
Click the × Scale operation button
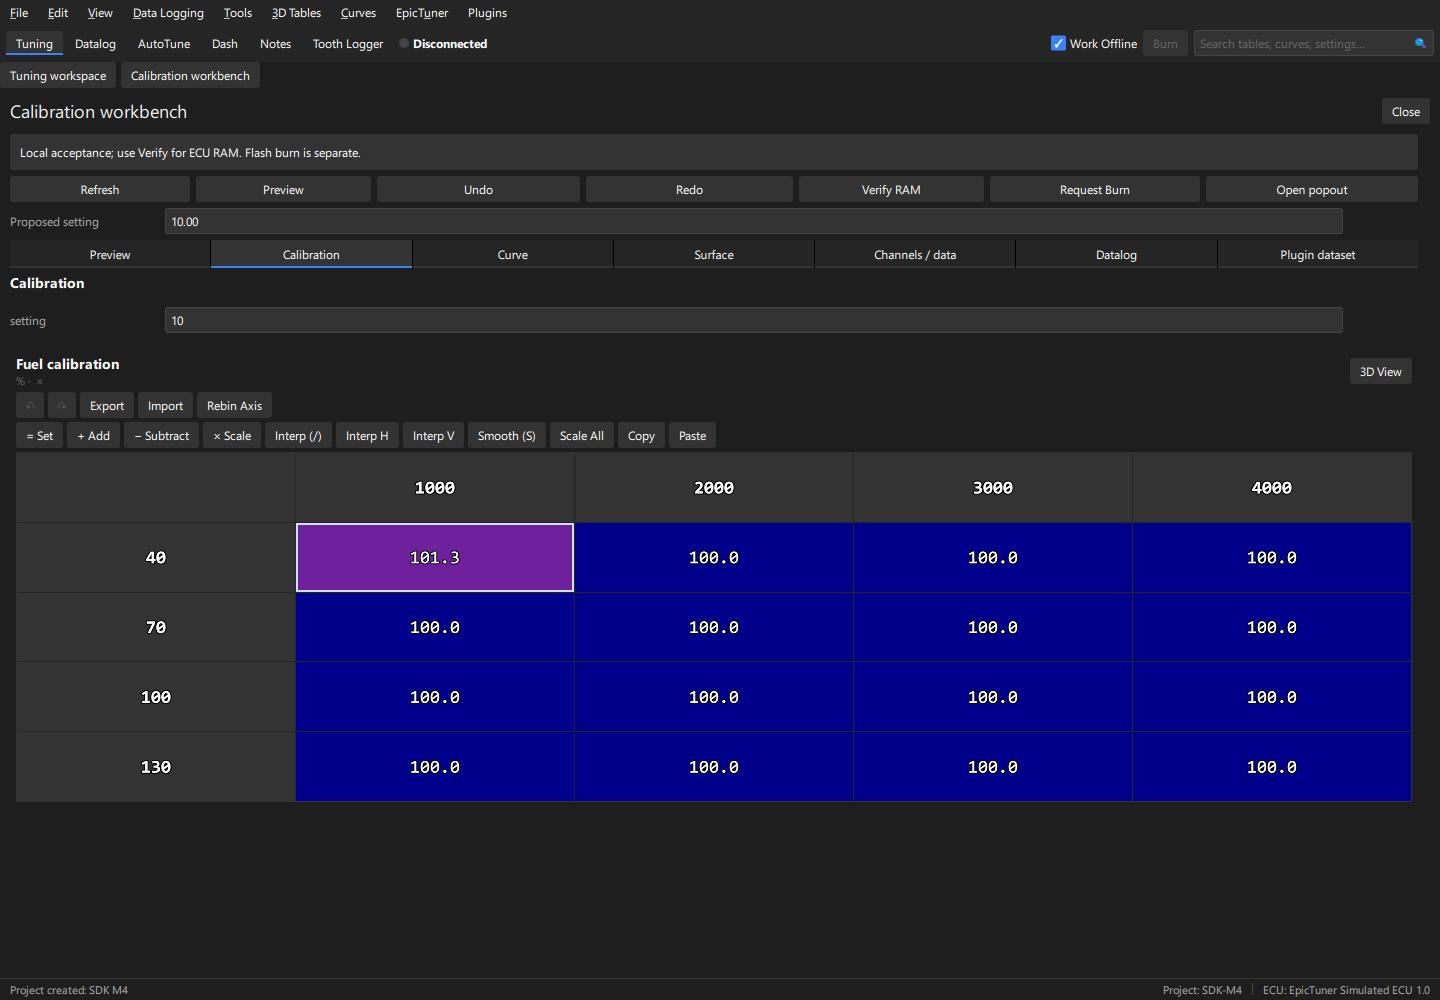coord(232,436)
